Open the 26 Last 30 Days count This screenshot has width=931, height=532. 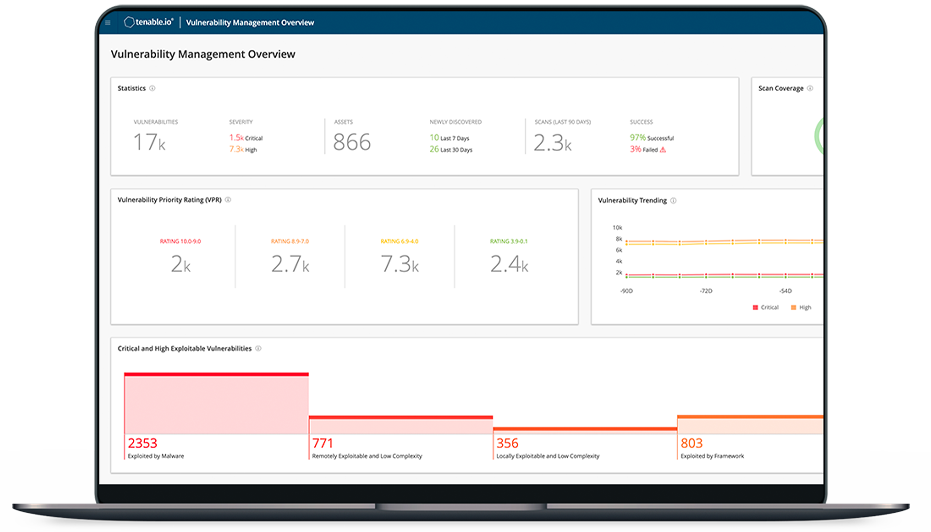point(451,150)
